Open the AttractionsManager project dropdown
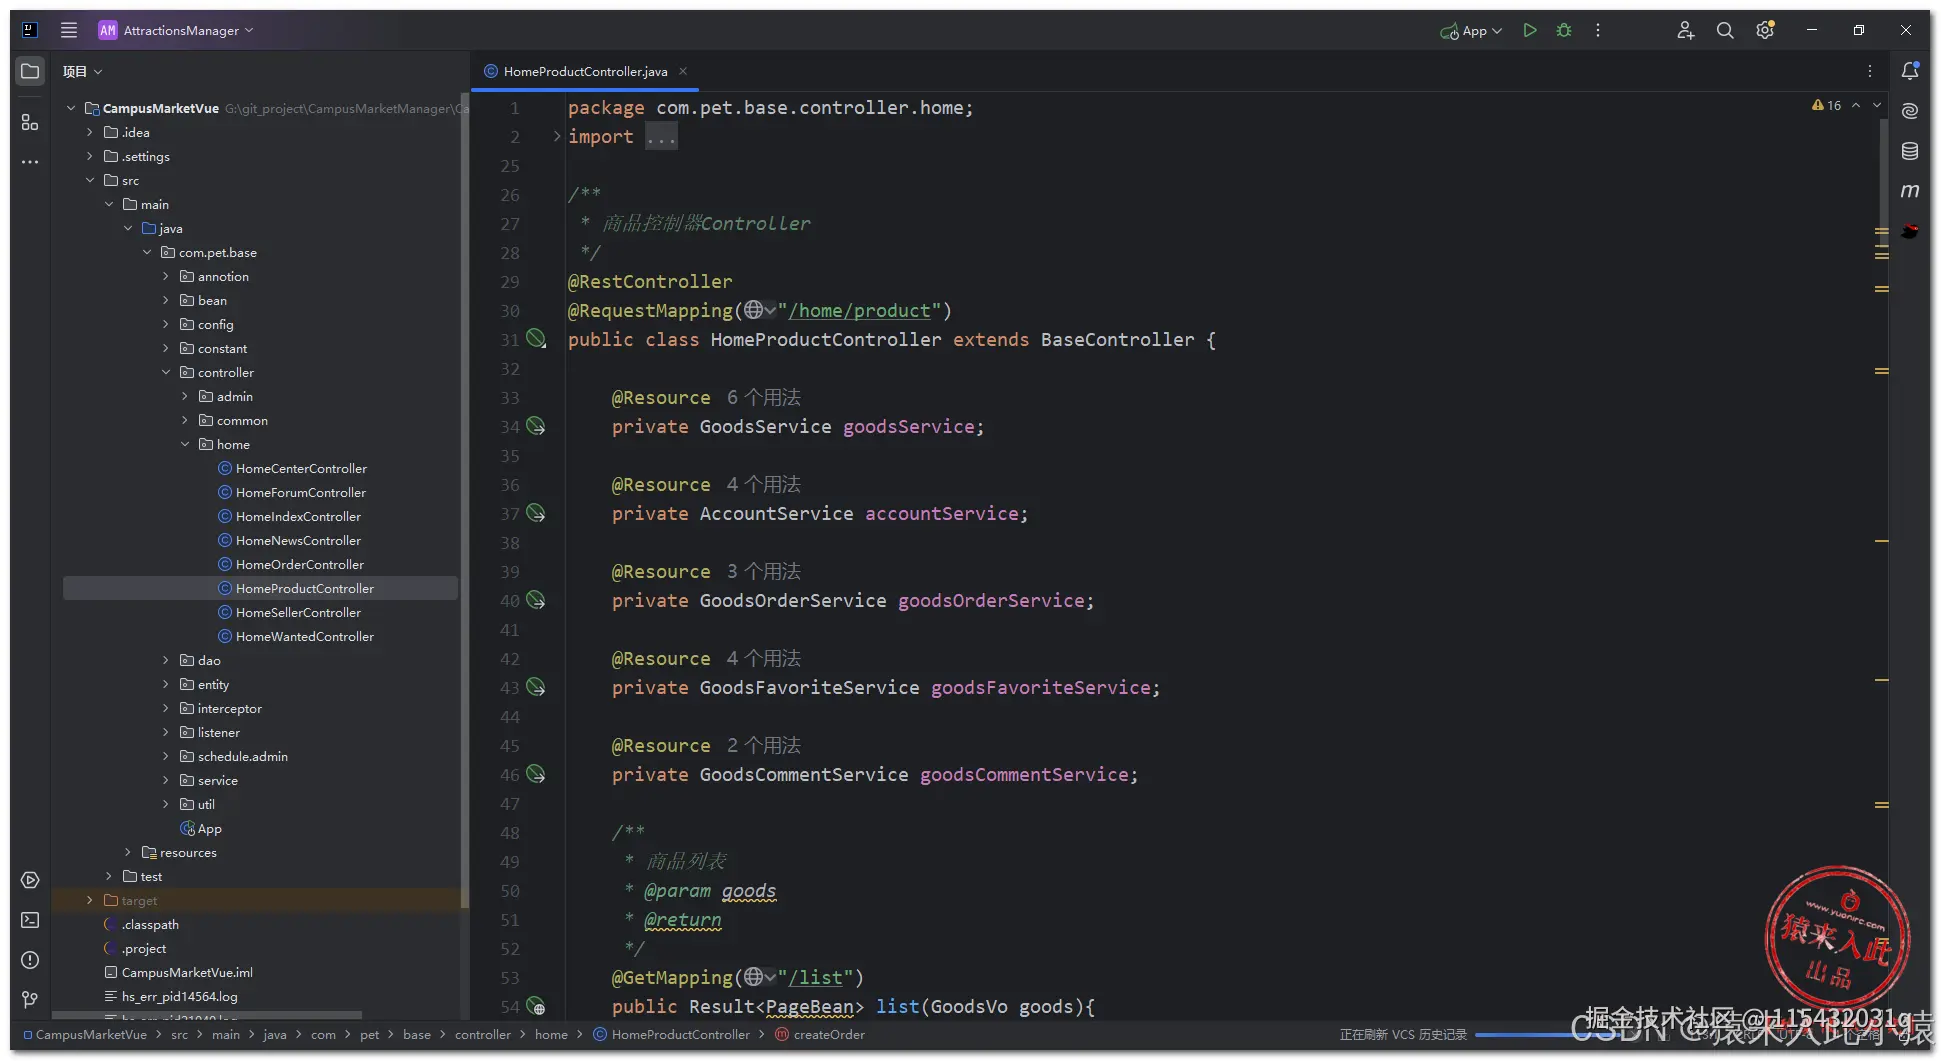The height and width of the screenshot is (1061, 1941). coord(176,30)
